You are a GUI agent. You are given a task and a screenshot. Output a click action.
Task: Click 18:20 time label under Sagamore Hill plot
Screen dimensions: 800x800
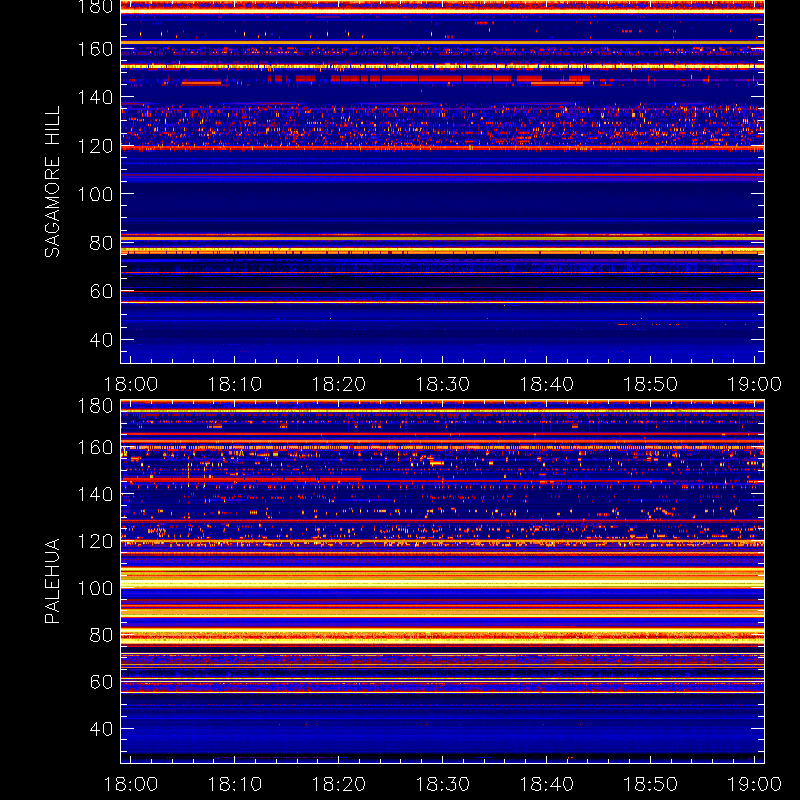coord(339,384)
